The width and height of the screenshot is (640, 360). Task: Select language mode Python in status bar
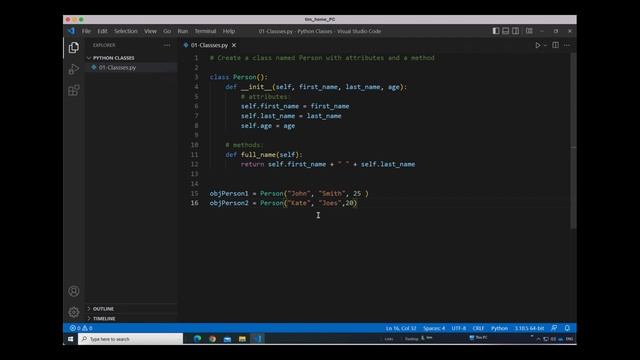click(499, 328)
